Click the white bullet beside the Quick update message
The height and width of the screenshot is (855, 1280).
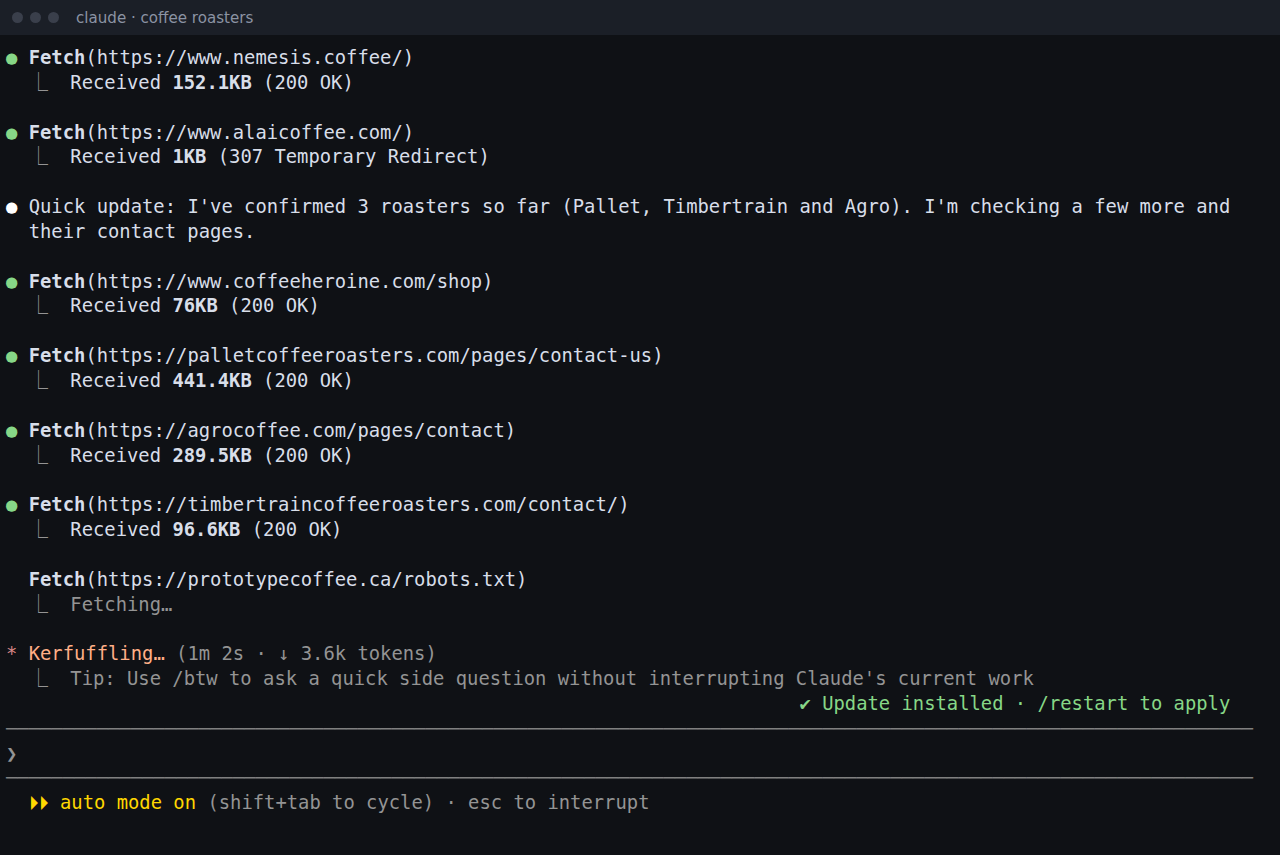(x=12, y=208)
